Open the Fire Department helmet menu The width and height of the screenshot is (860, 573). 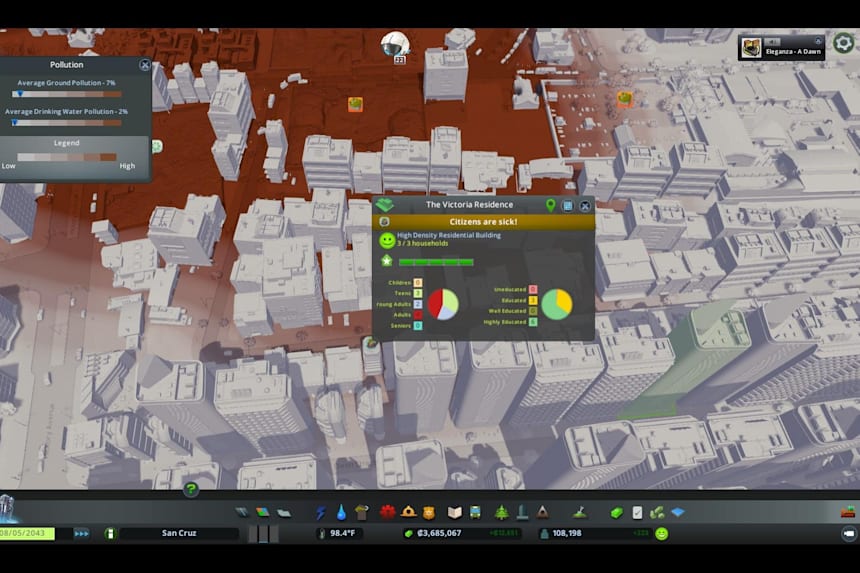tap(408, 512)
